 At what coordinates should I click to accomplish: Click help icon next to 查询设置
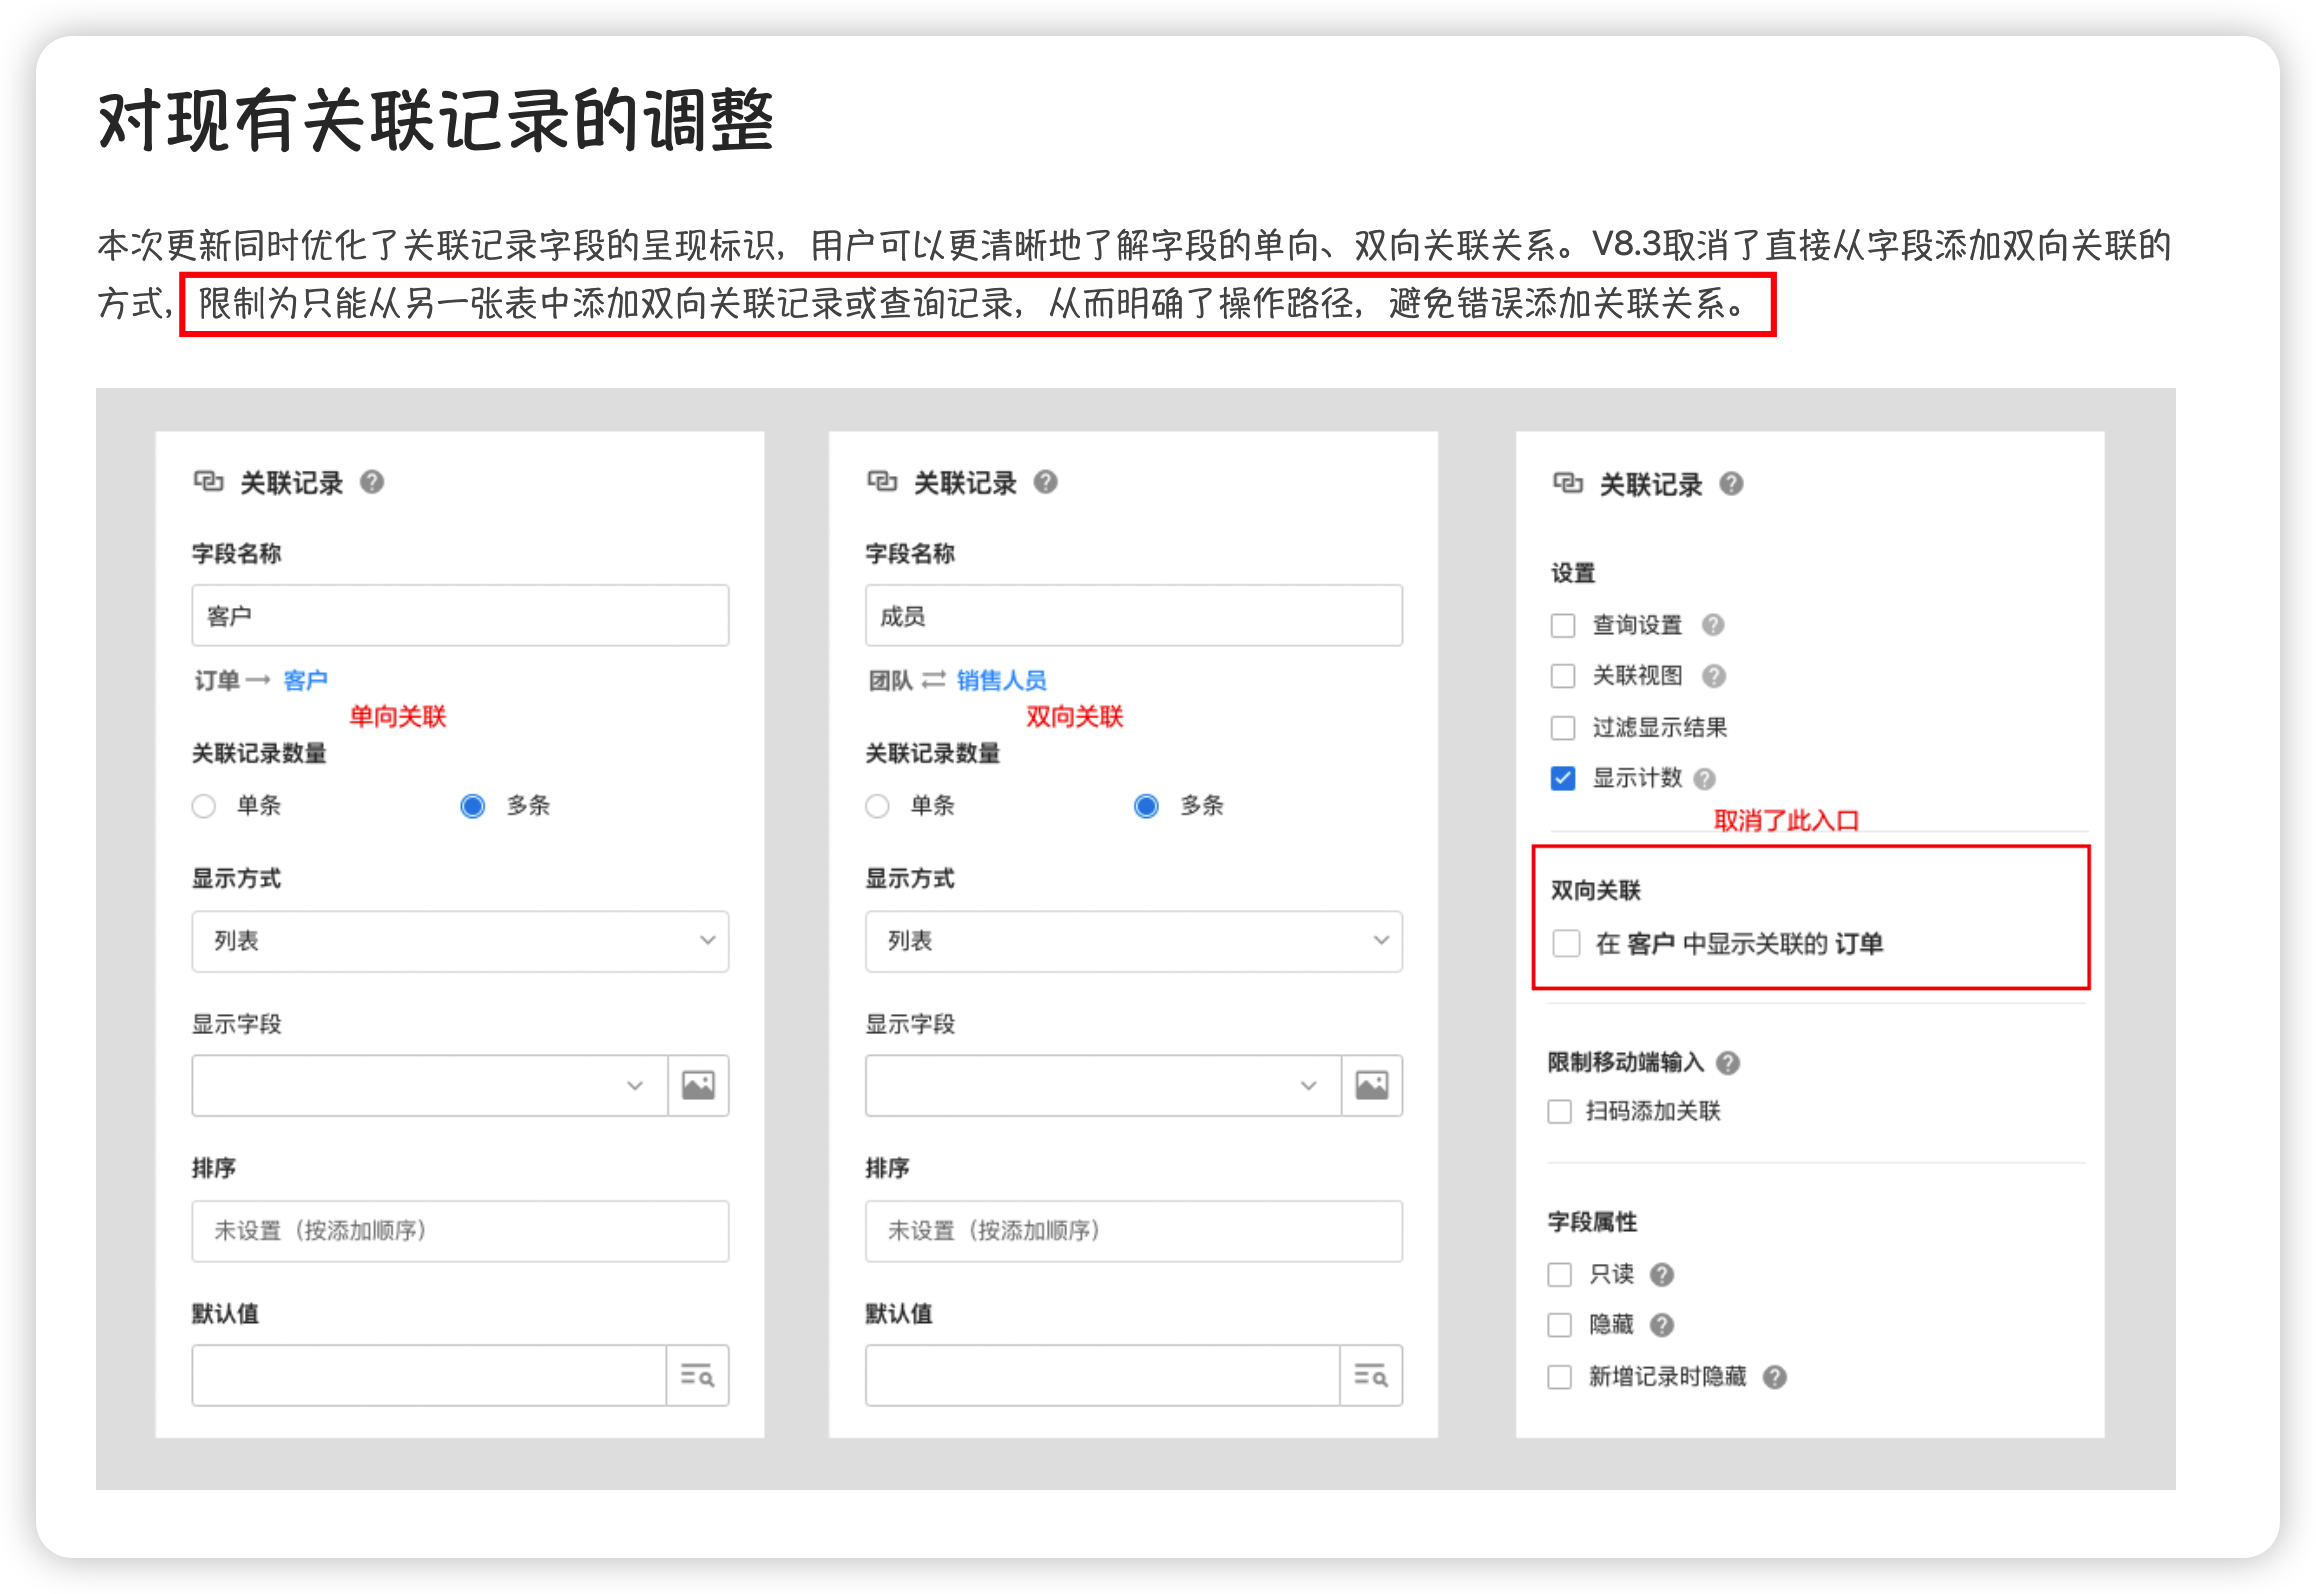[1713, 625]
